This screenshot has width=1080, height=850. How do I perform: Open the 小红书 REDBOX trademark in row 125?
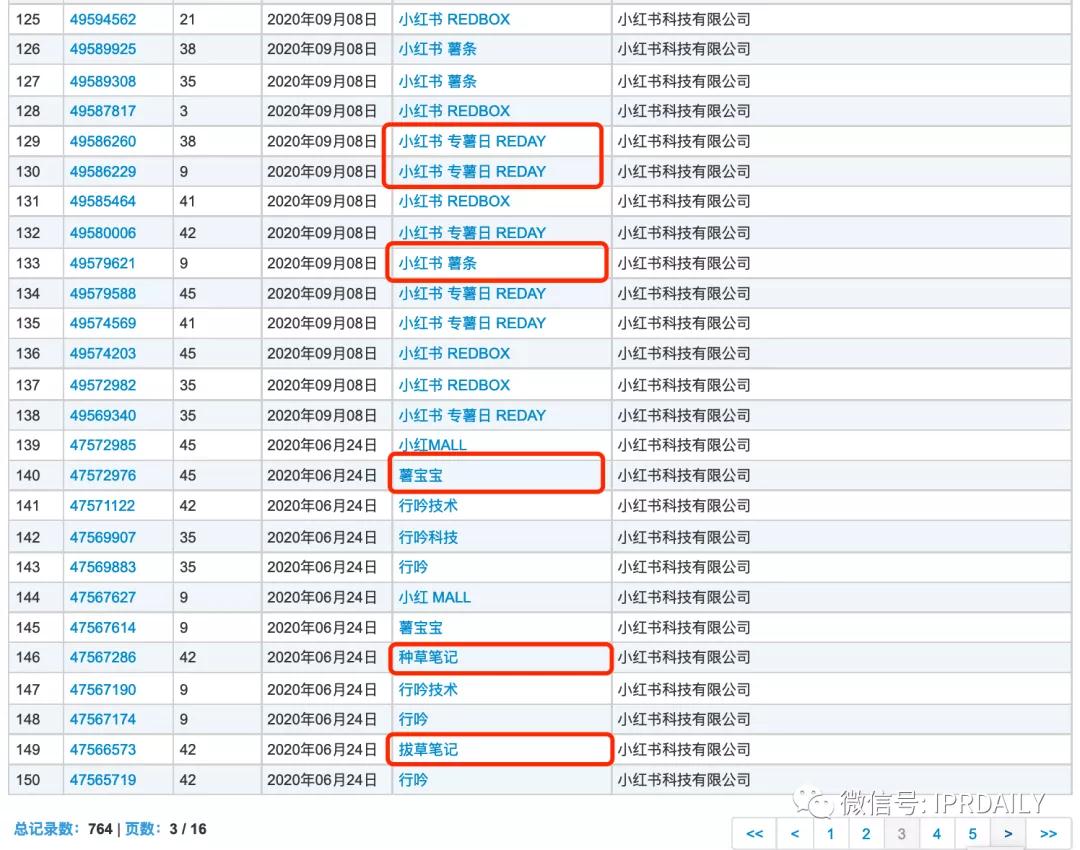coord(454,19)
